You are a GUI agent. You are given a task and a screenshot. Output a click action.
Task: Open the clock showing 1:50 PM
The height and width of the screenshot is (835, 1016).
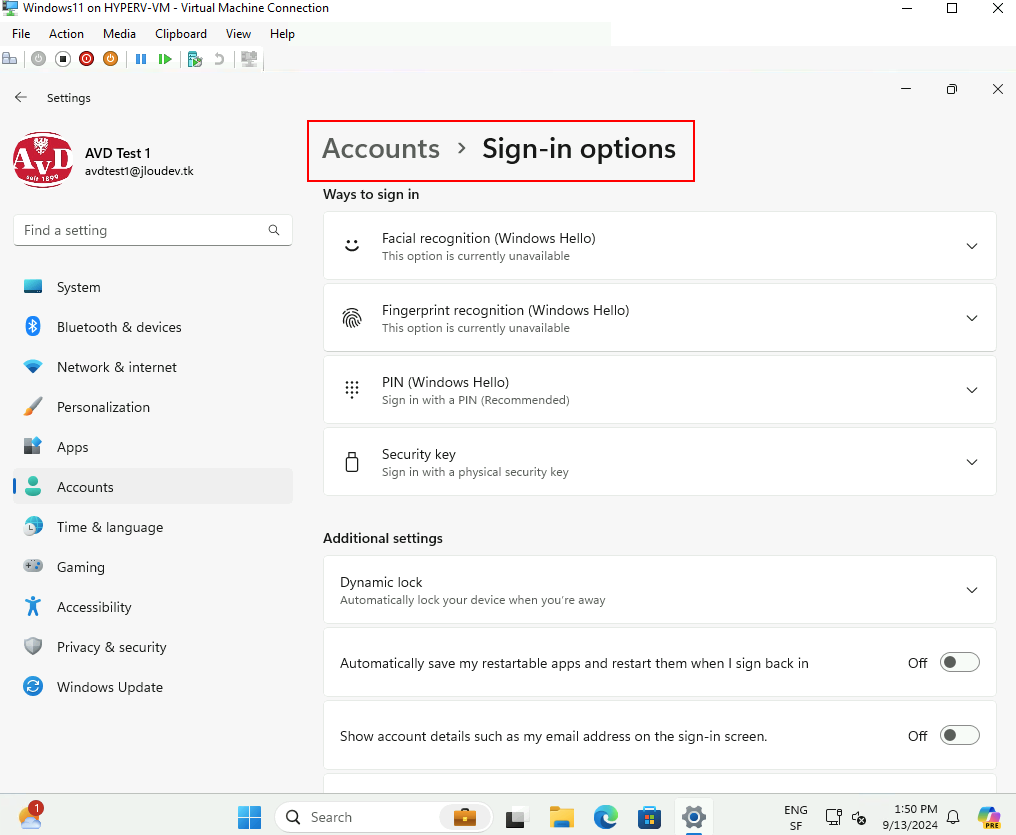910,817
